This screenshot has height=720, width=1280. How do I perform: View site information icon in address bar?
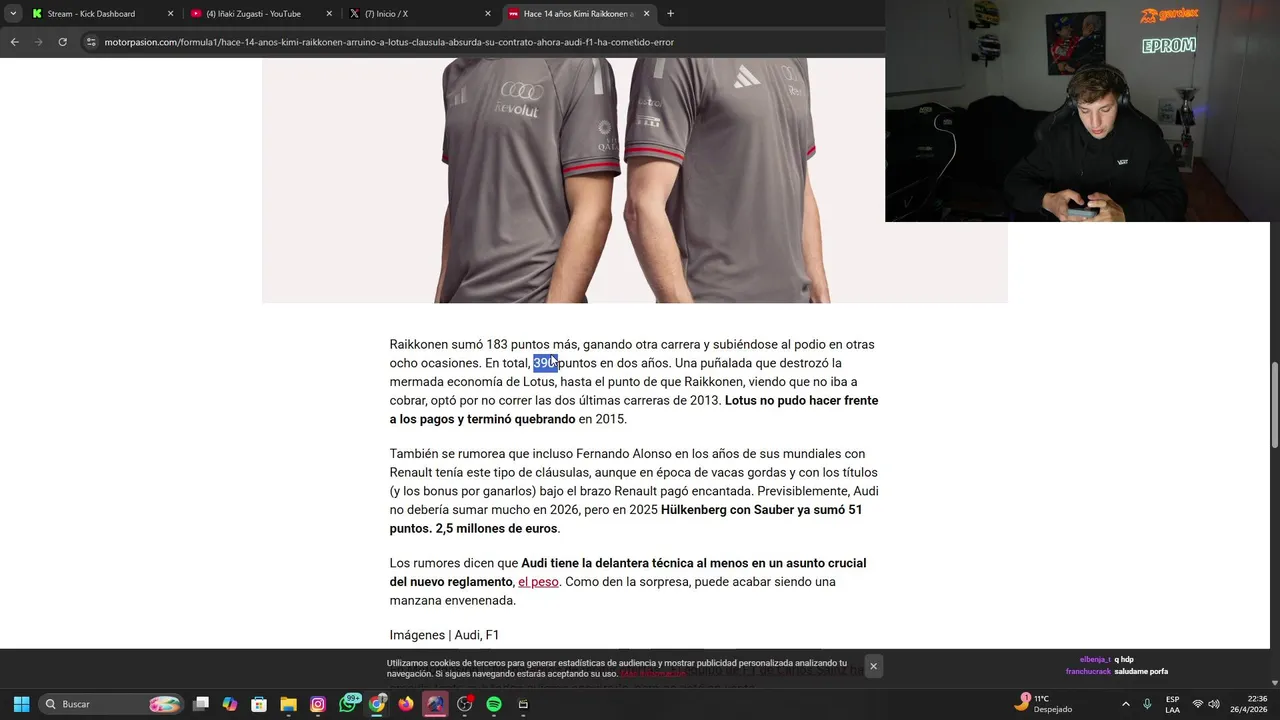(x=91, y=42)
